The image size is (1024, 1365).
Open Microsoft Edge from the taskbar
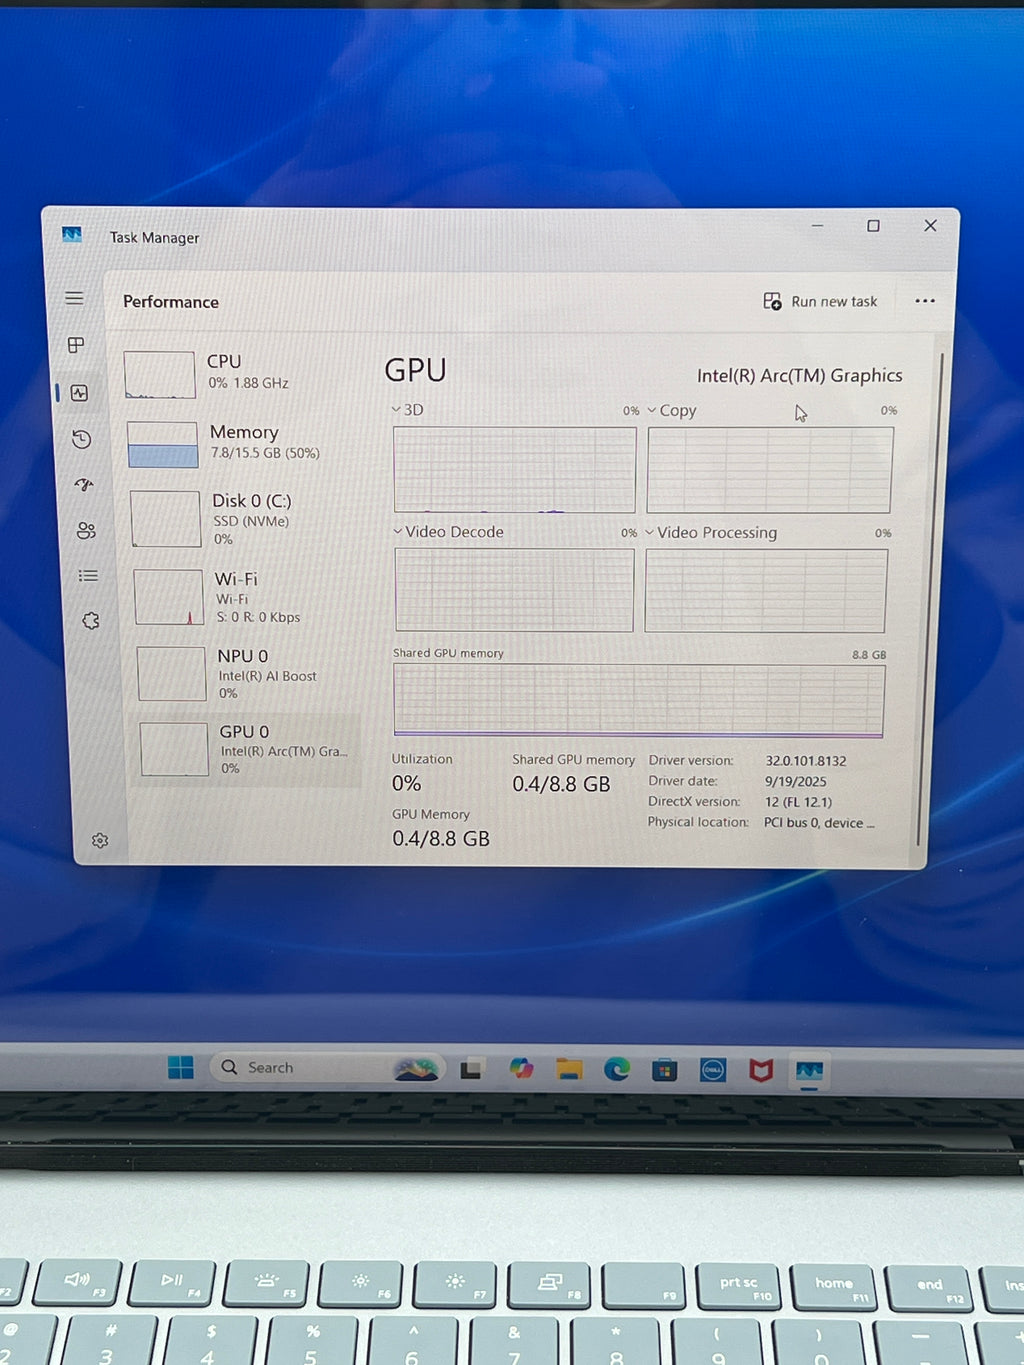coord(617,1070)
